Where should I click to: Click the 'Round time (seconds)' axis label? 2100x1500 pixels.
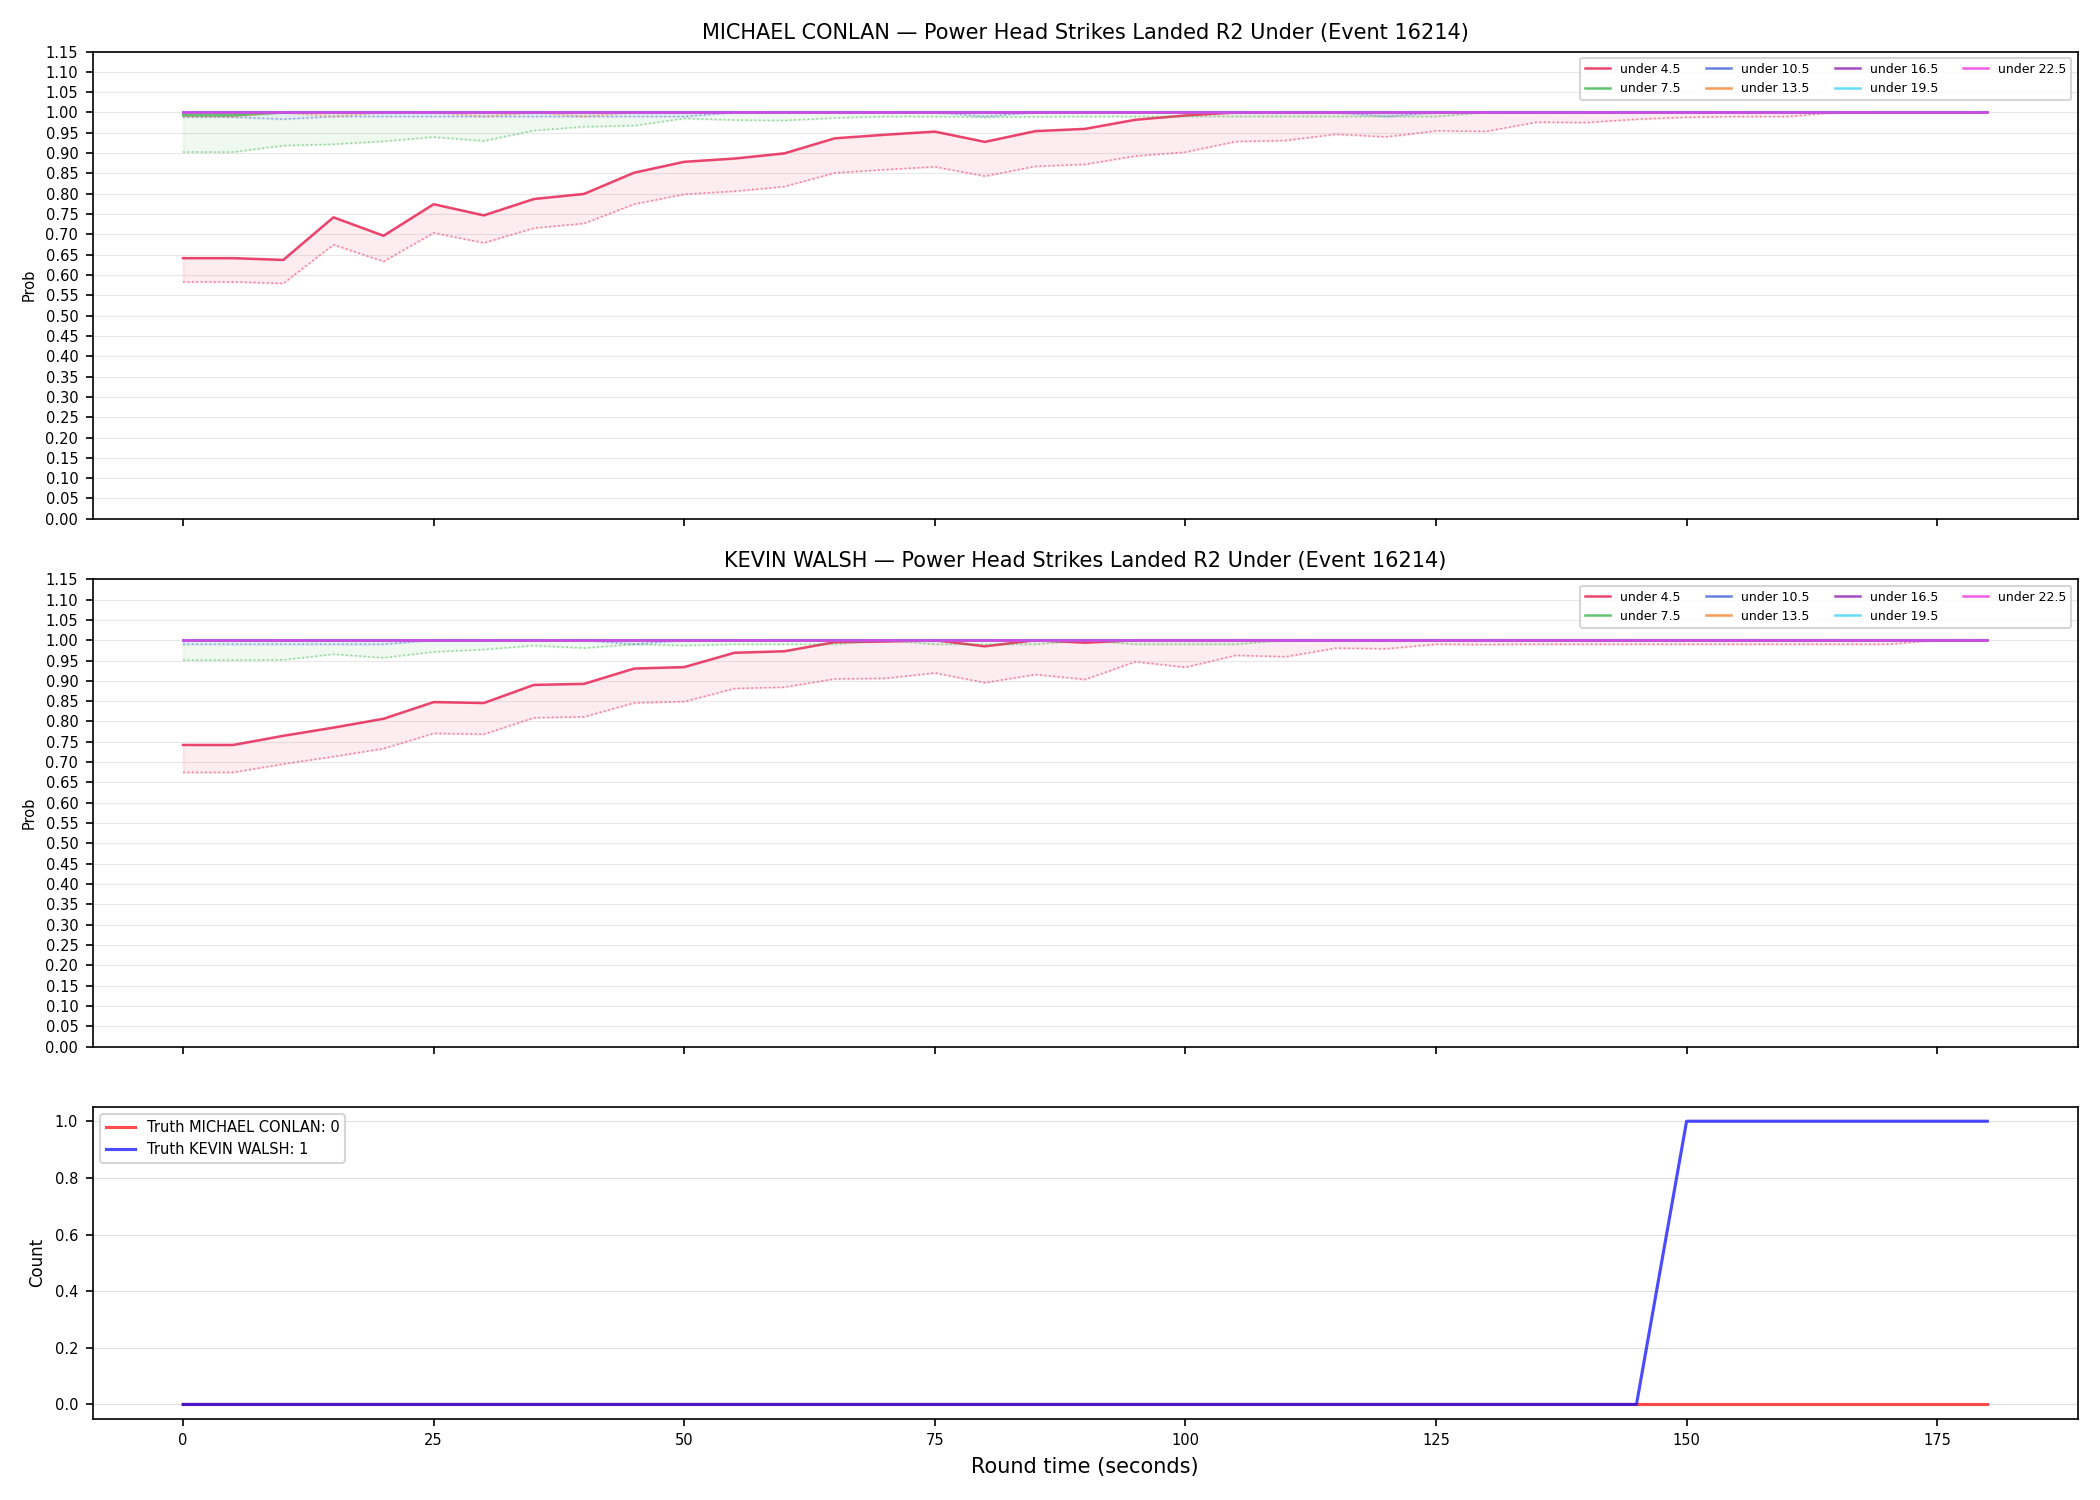click(x=1084, y=1467)
